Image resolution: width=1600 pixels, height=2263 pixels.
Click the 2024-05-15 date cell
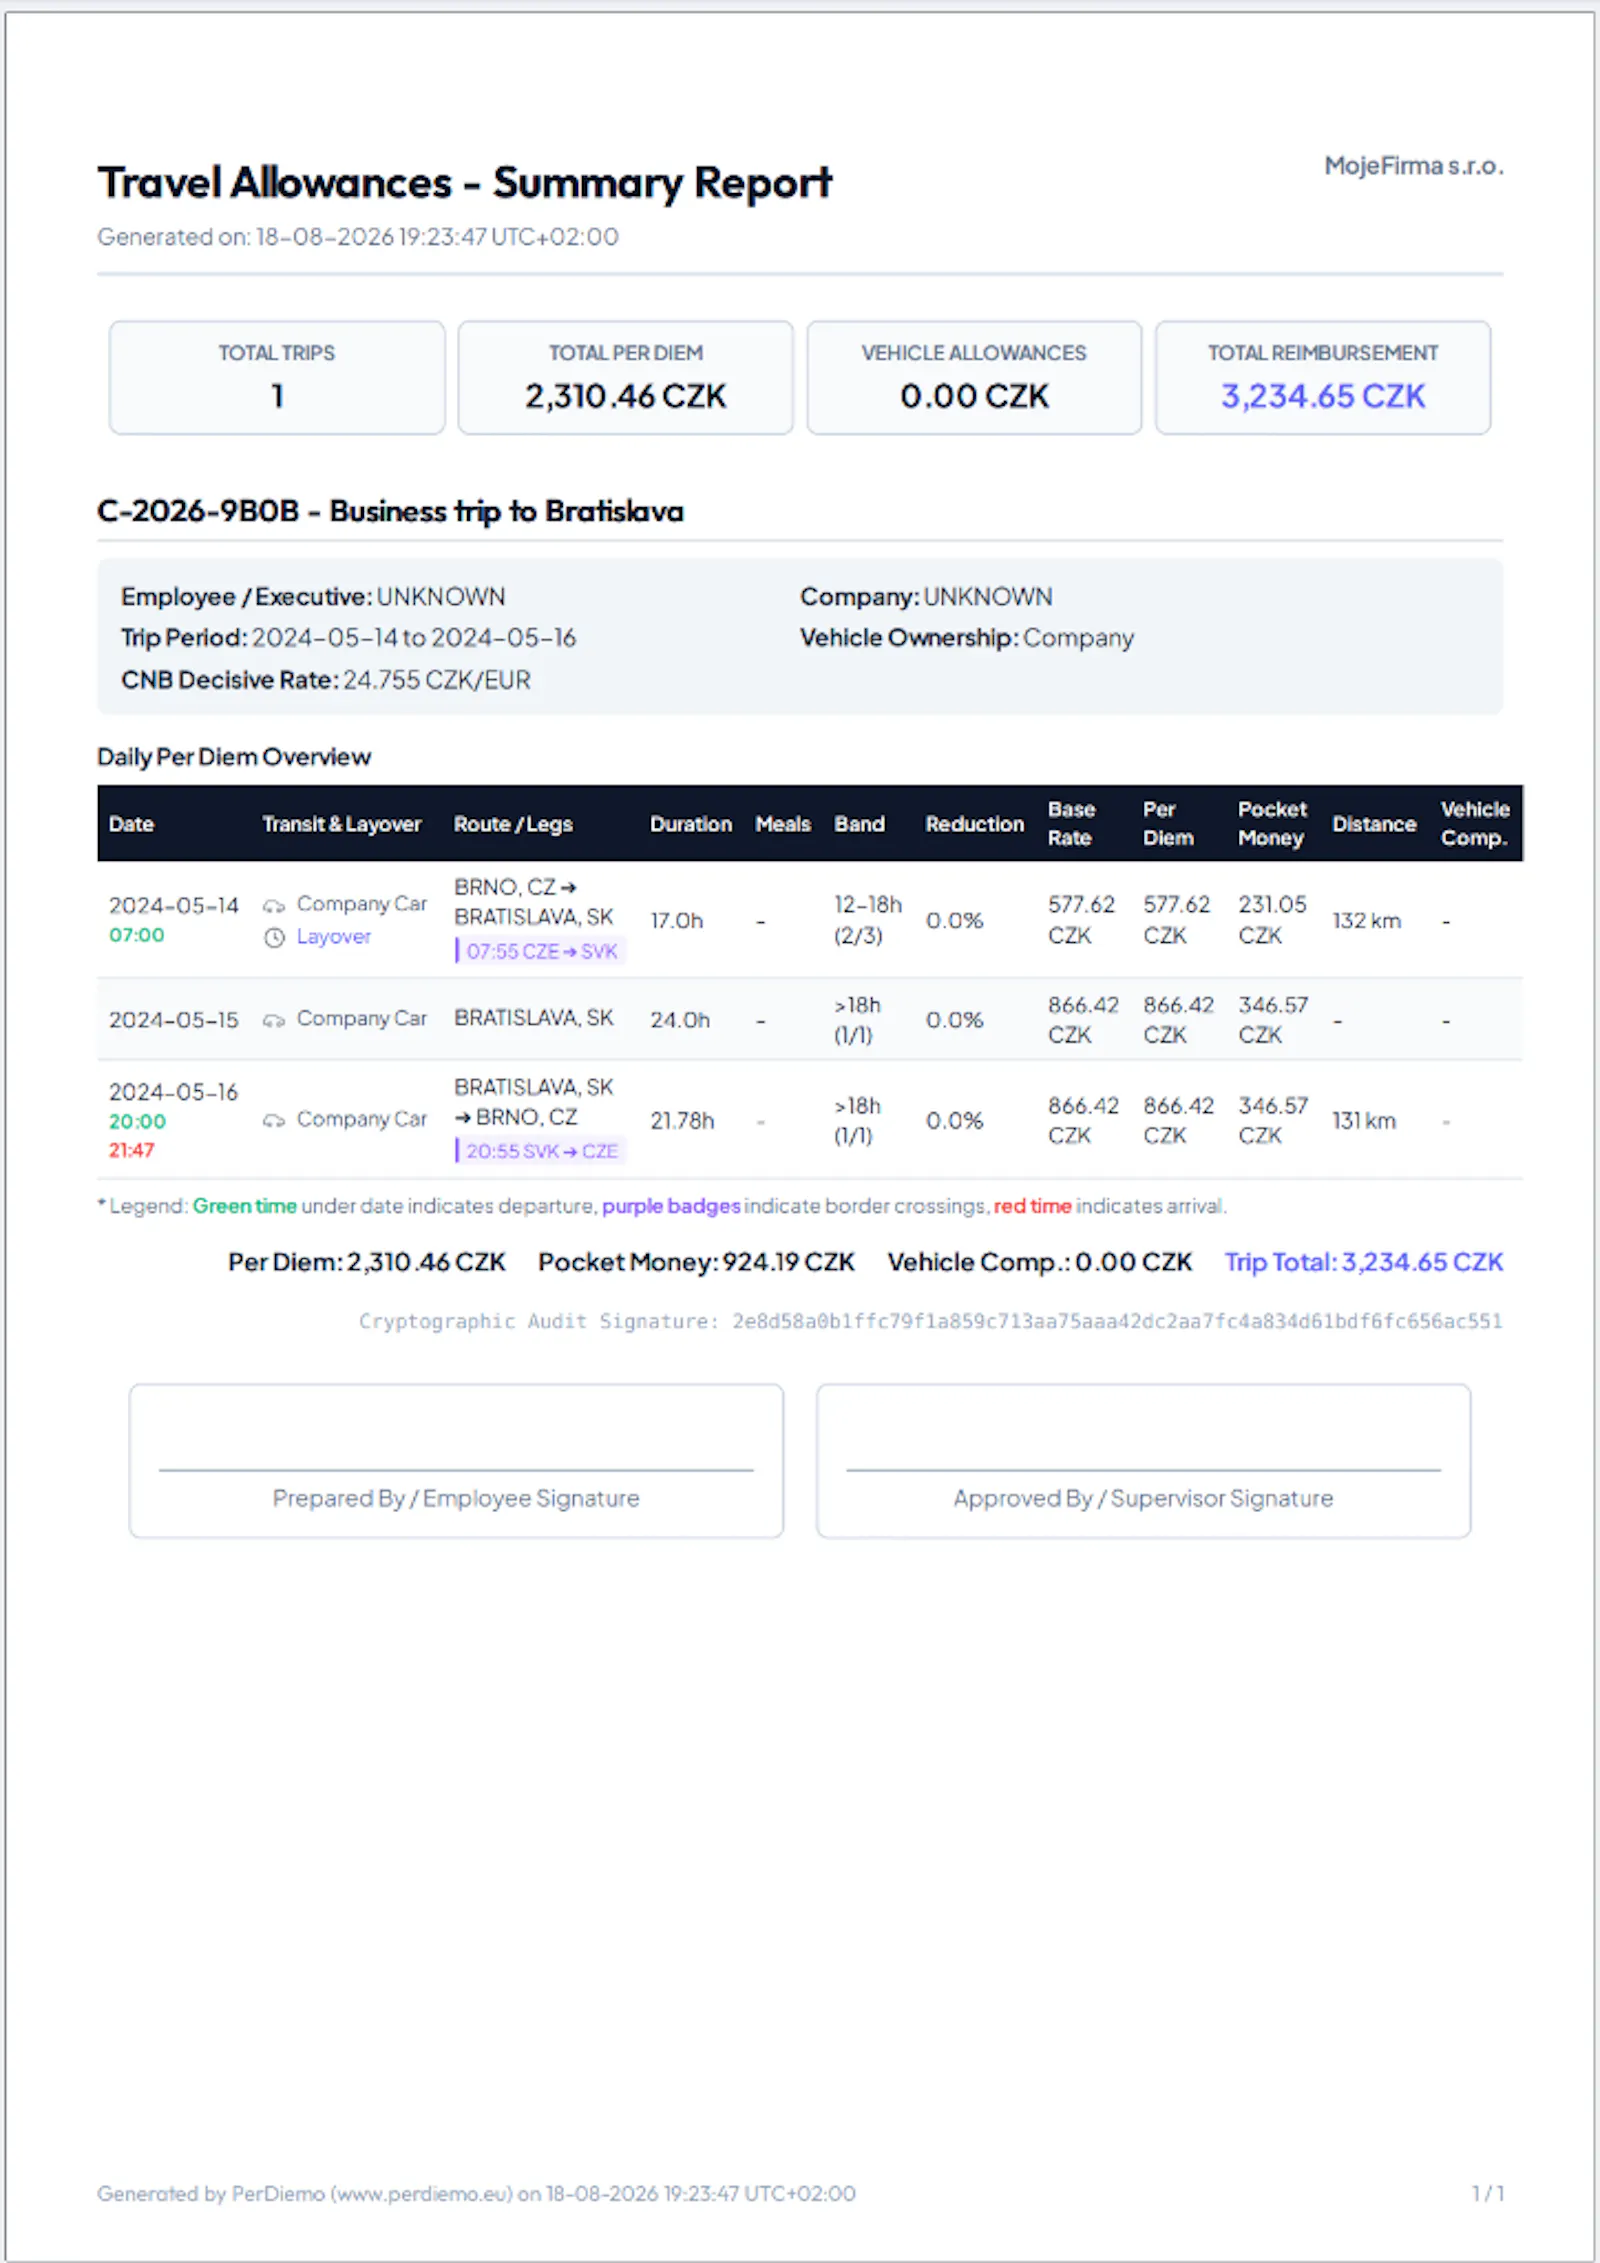(x=174, y=1020)
